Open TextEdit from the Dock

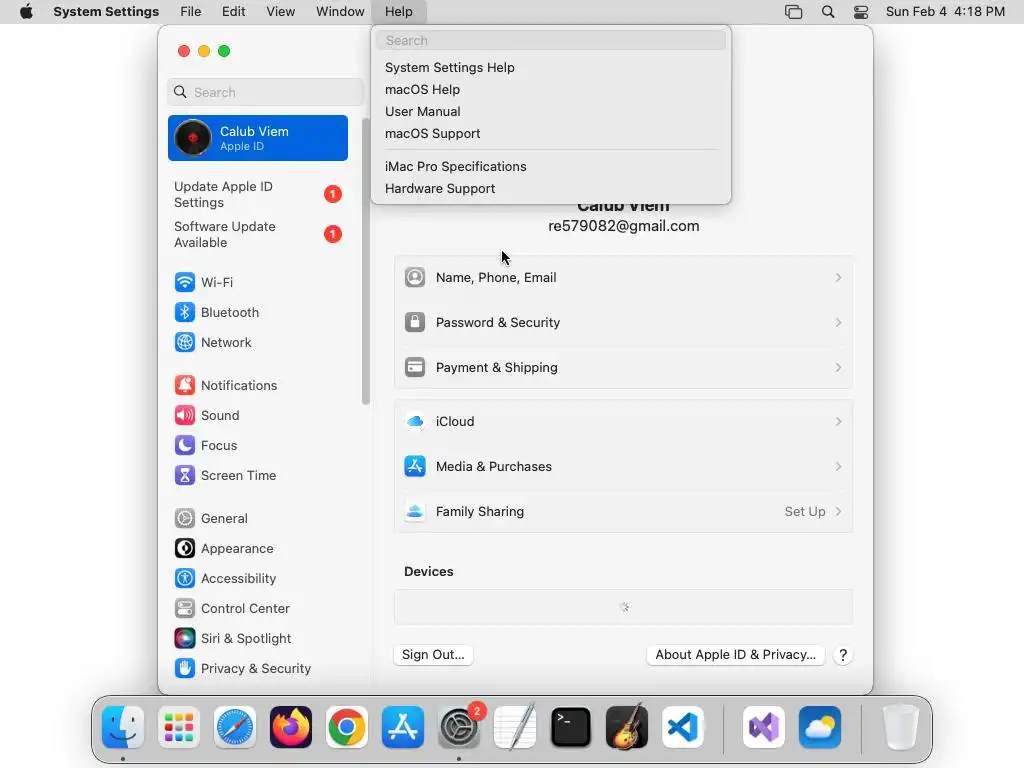coord(515,727)
